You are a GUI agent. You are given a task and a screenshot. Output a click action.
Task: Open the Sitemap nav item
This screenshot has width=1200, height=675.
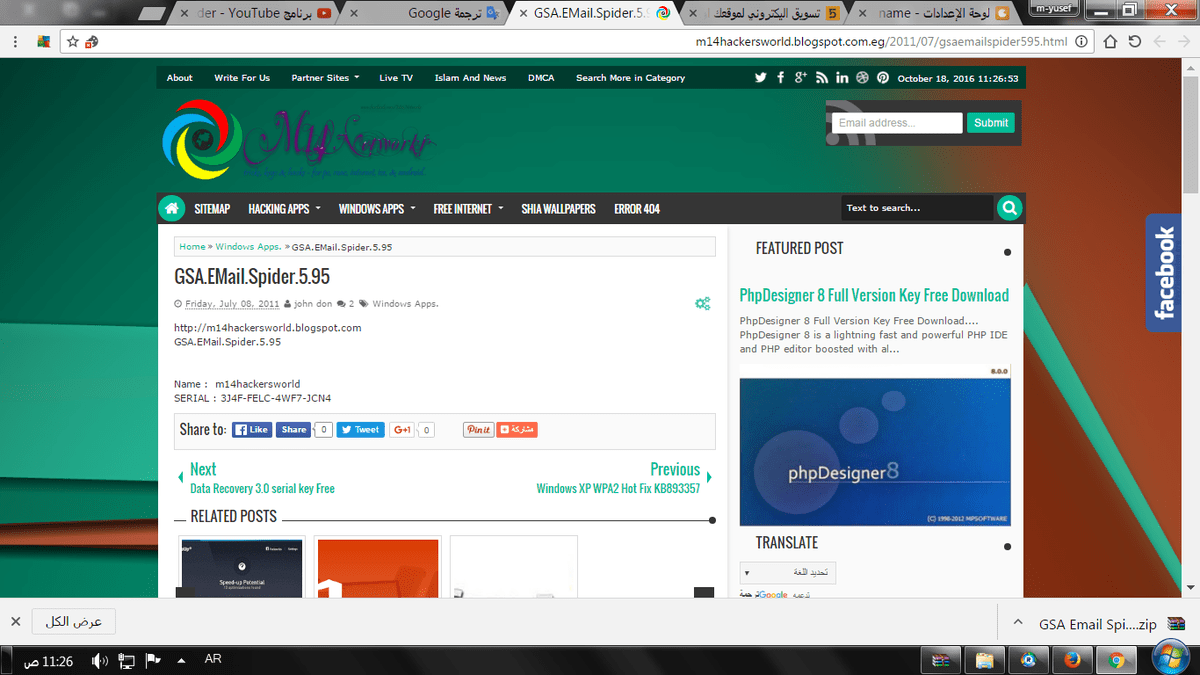(x=212, y=209)
